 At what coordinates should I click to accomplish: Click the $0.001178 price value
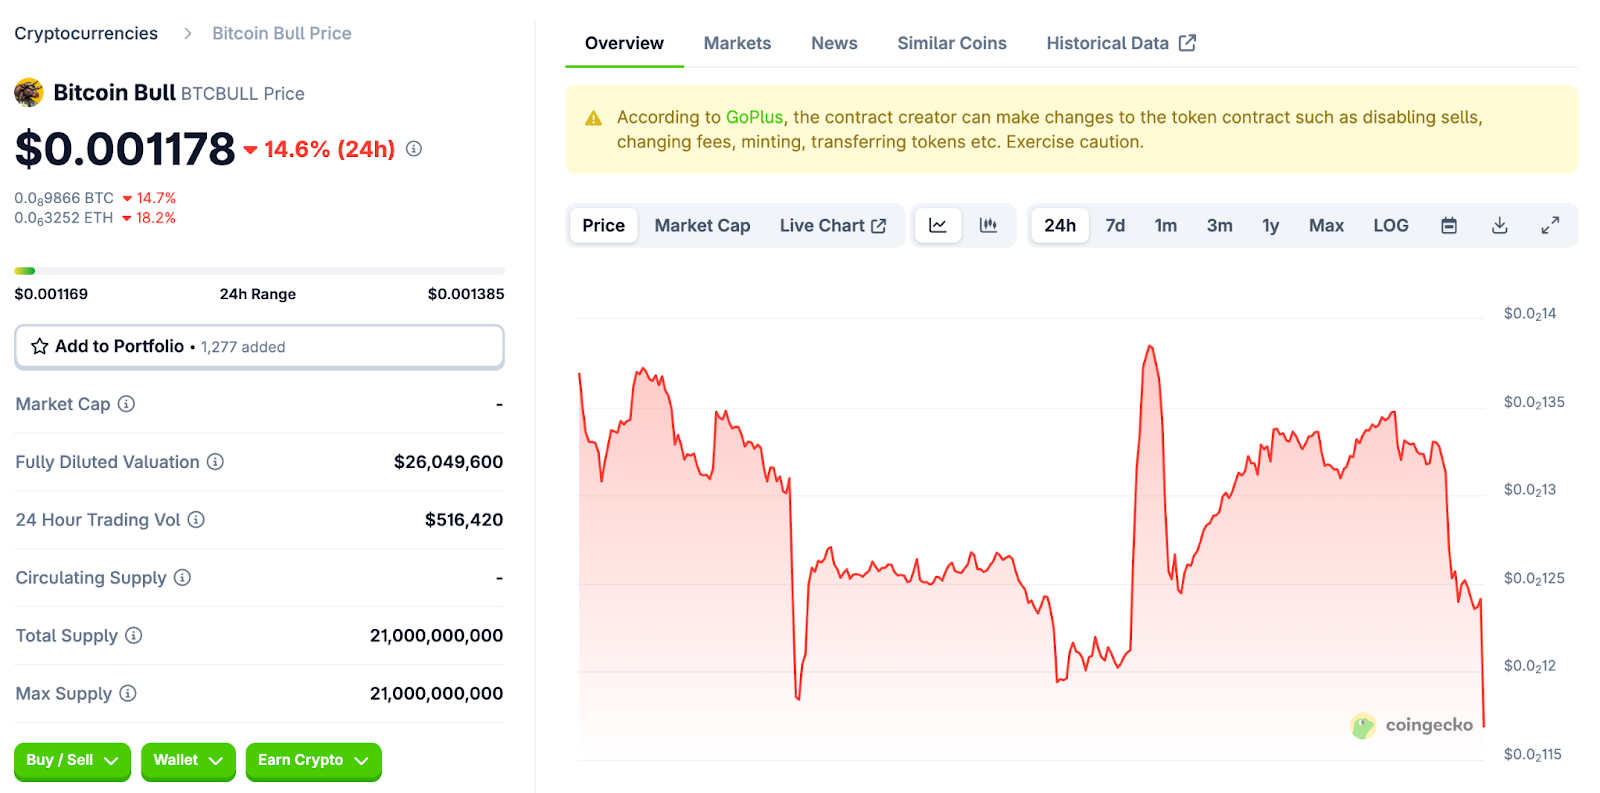point(125,149)
